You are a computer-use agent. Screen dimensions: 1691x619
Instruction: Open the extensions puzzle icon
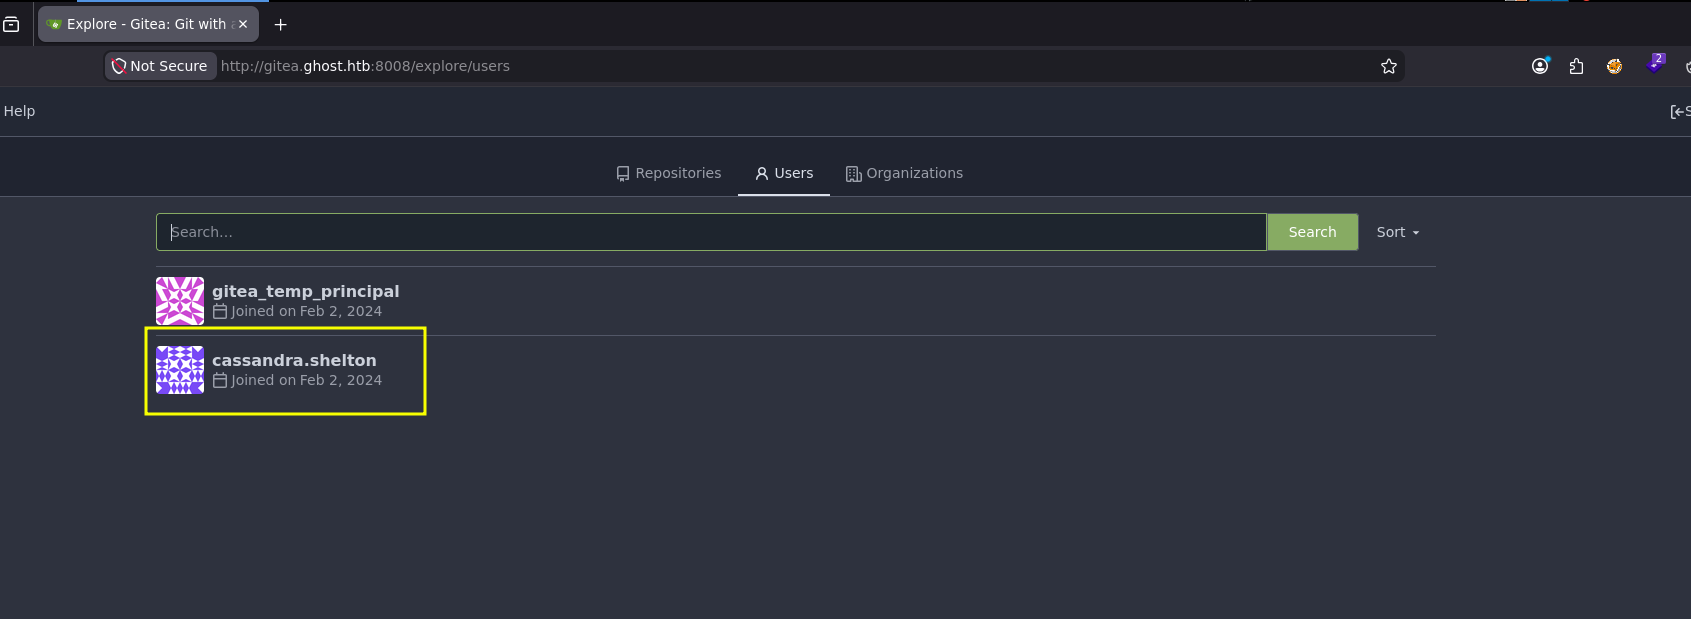tap(1577, 66)
